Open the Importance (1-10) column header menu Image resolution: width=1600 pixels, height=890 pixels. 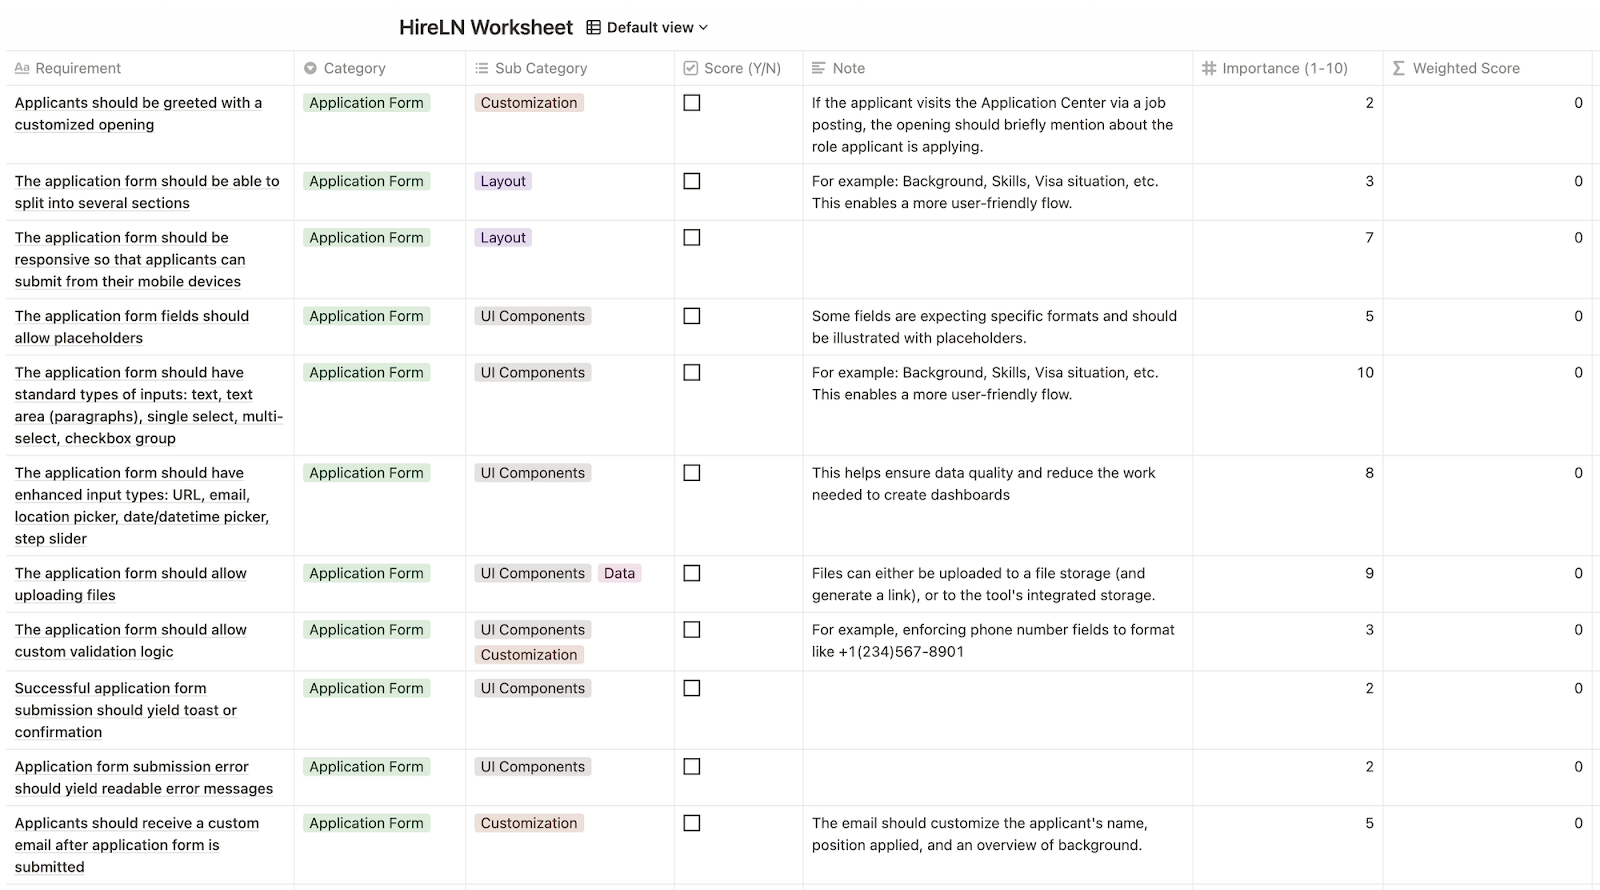tap(1284, 68)
